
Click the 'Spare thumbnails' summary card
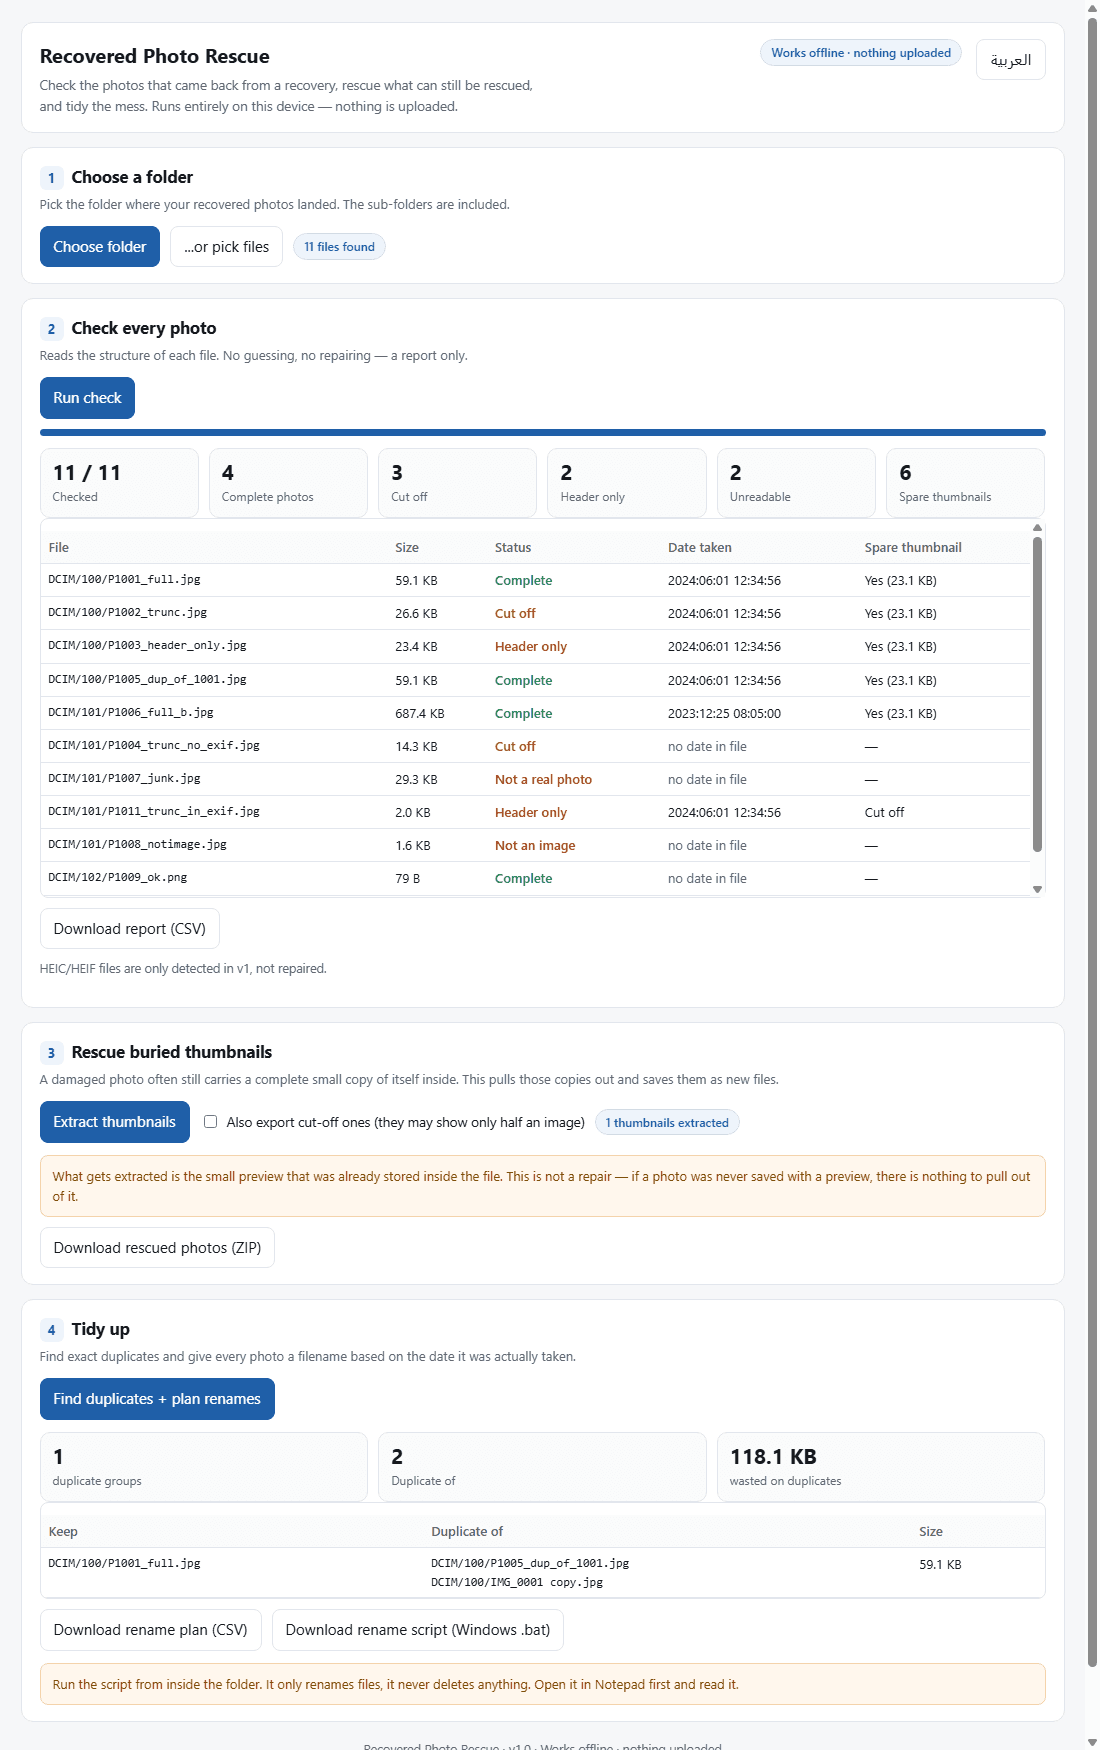965,483
